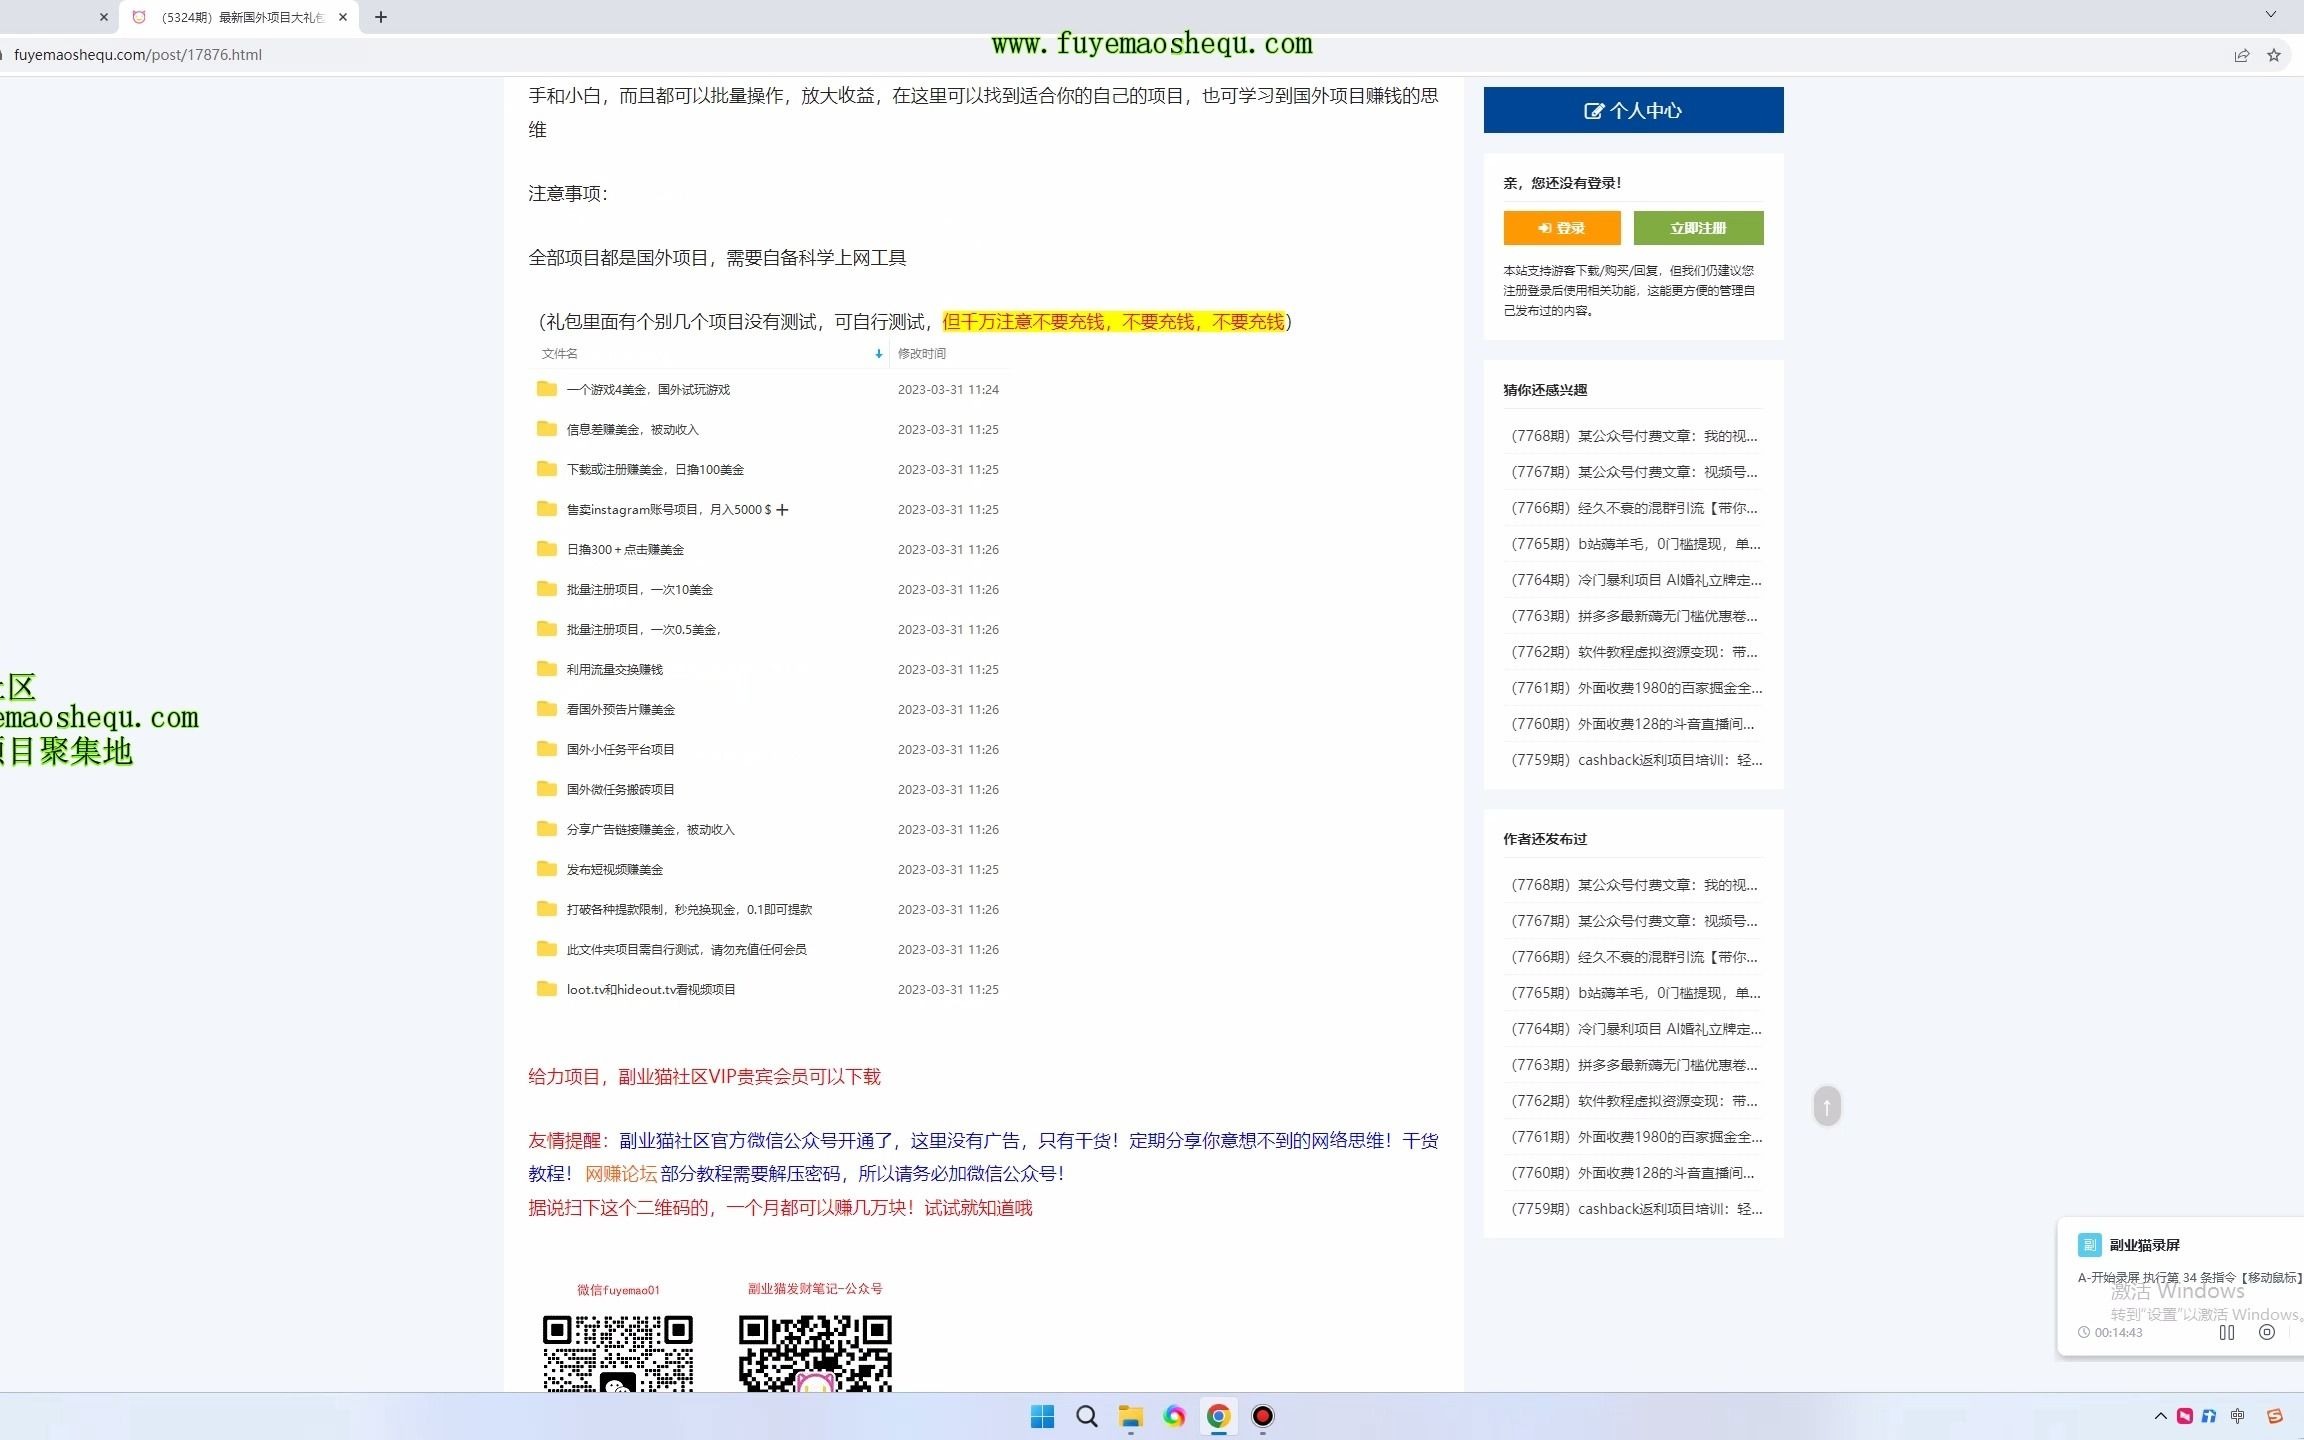Click the timestamp 2023-03-31 11:24

coord(948,390)
